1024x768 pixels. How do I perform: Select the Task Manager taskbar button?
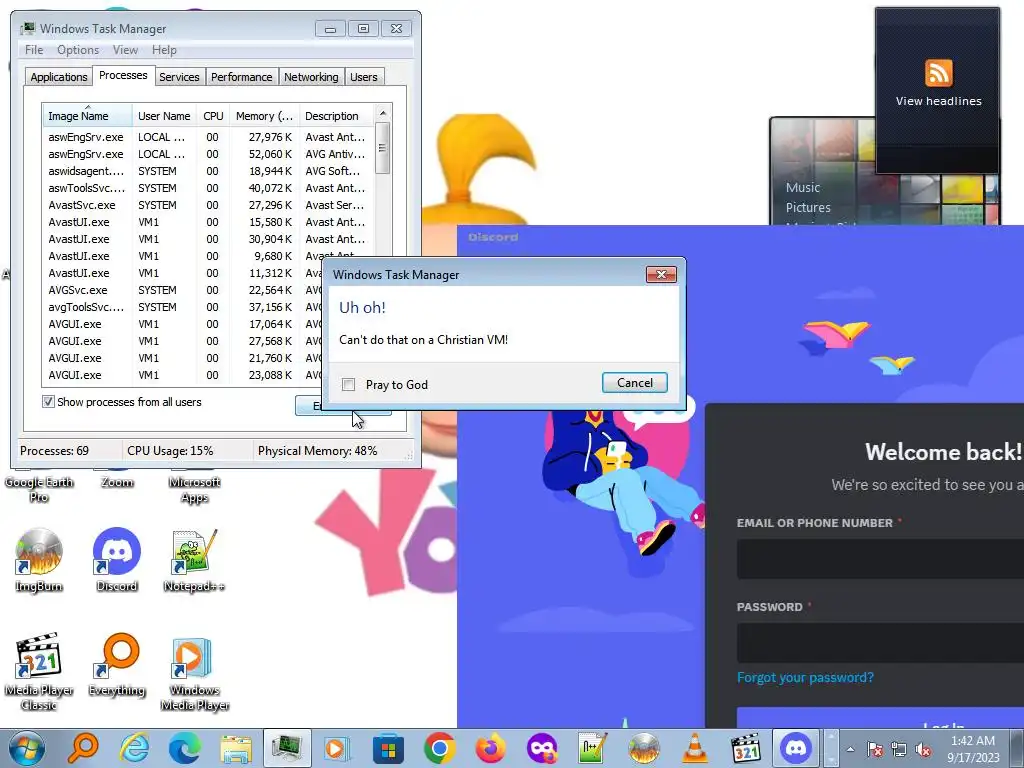[287, 748]
